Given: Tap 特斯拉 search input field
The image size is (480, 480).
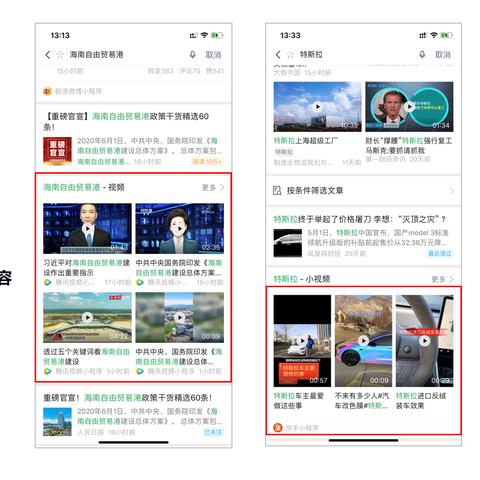Looking at the screenshot, I should pos(357,55).
